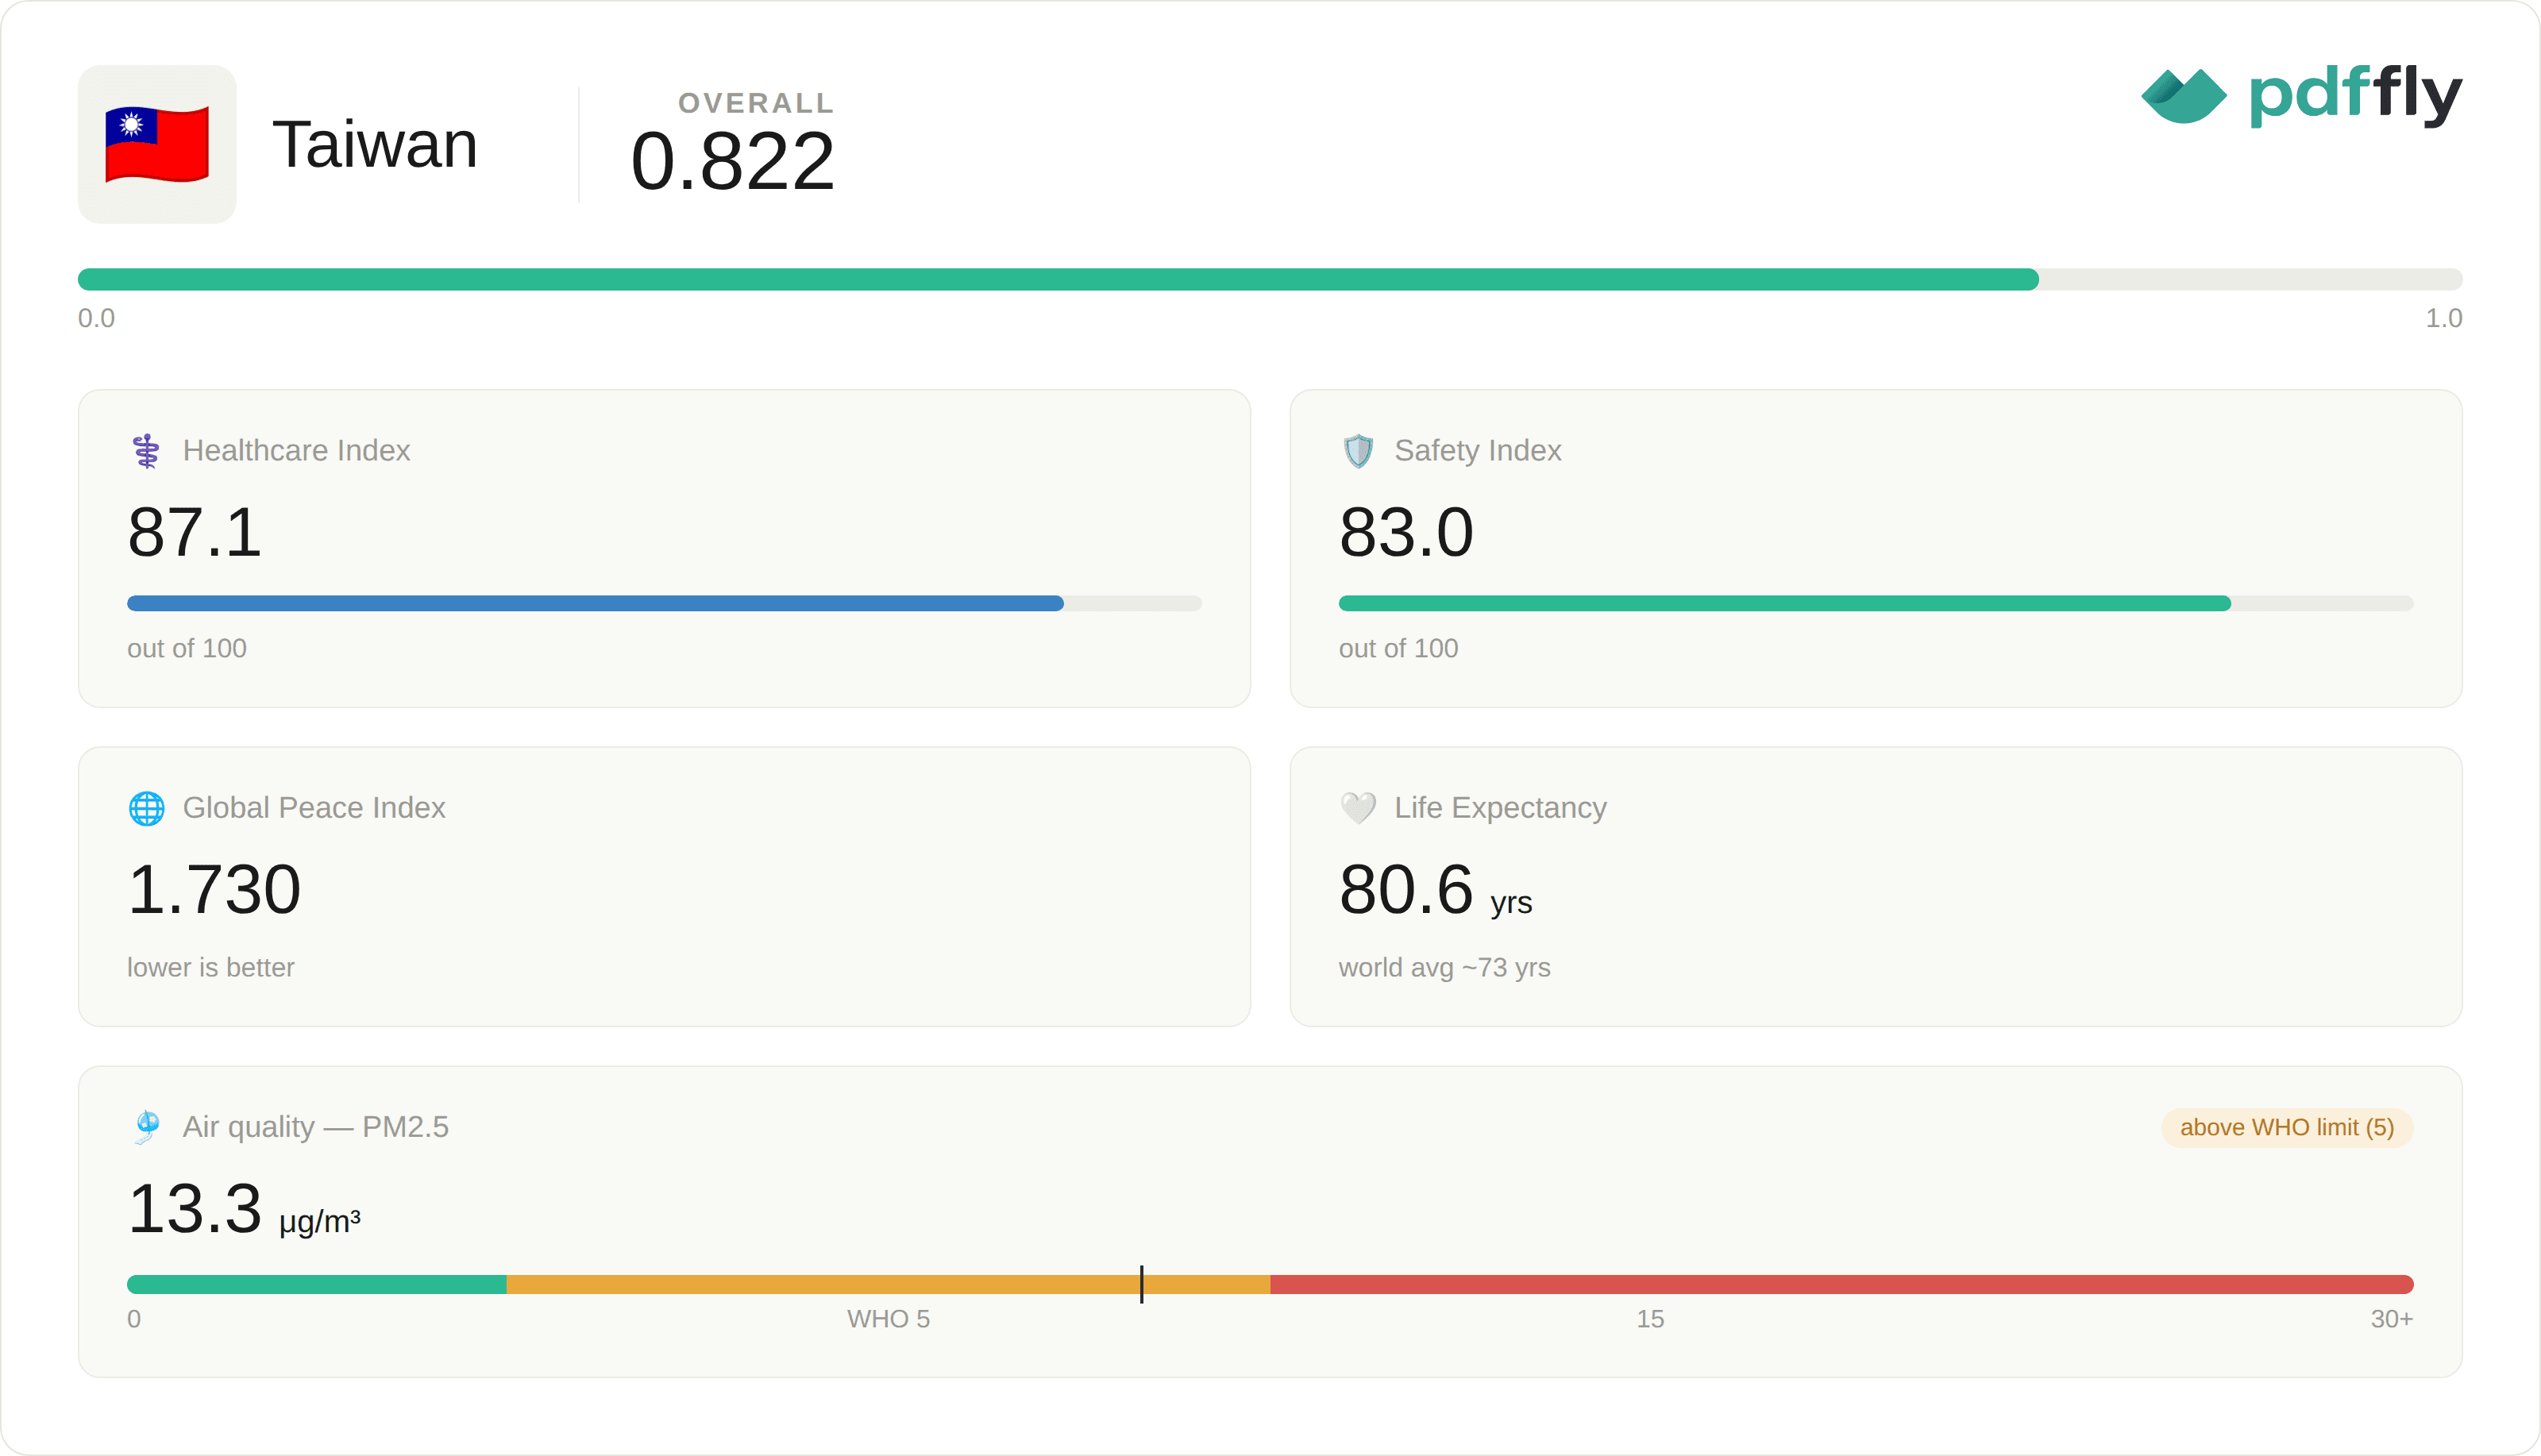Click the Taiwan flag icon
Viewport: 2541px width, 1456px height.
[x=157, y=145]
